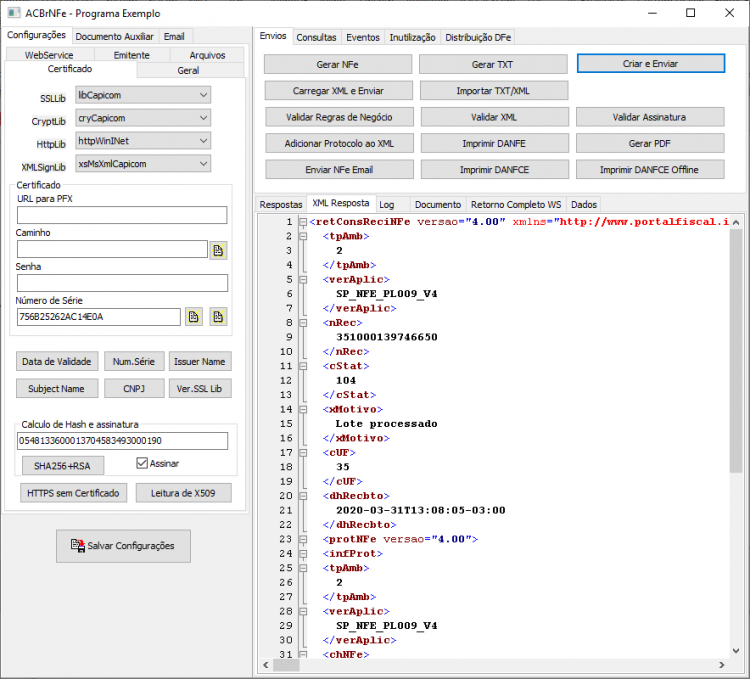The image size is (750, 679).
Task: Click the first icon beside Número de Série
Action: (194, 317)
